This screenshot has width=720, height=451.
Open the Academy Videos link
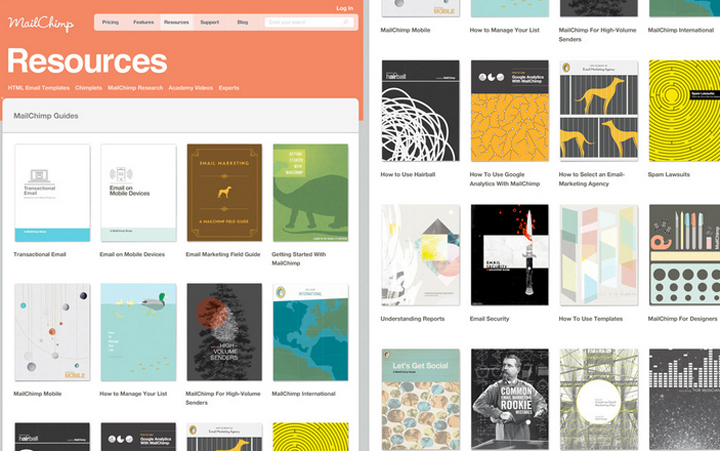click(x=191, y=88)
